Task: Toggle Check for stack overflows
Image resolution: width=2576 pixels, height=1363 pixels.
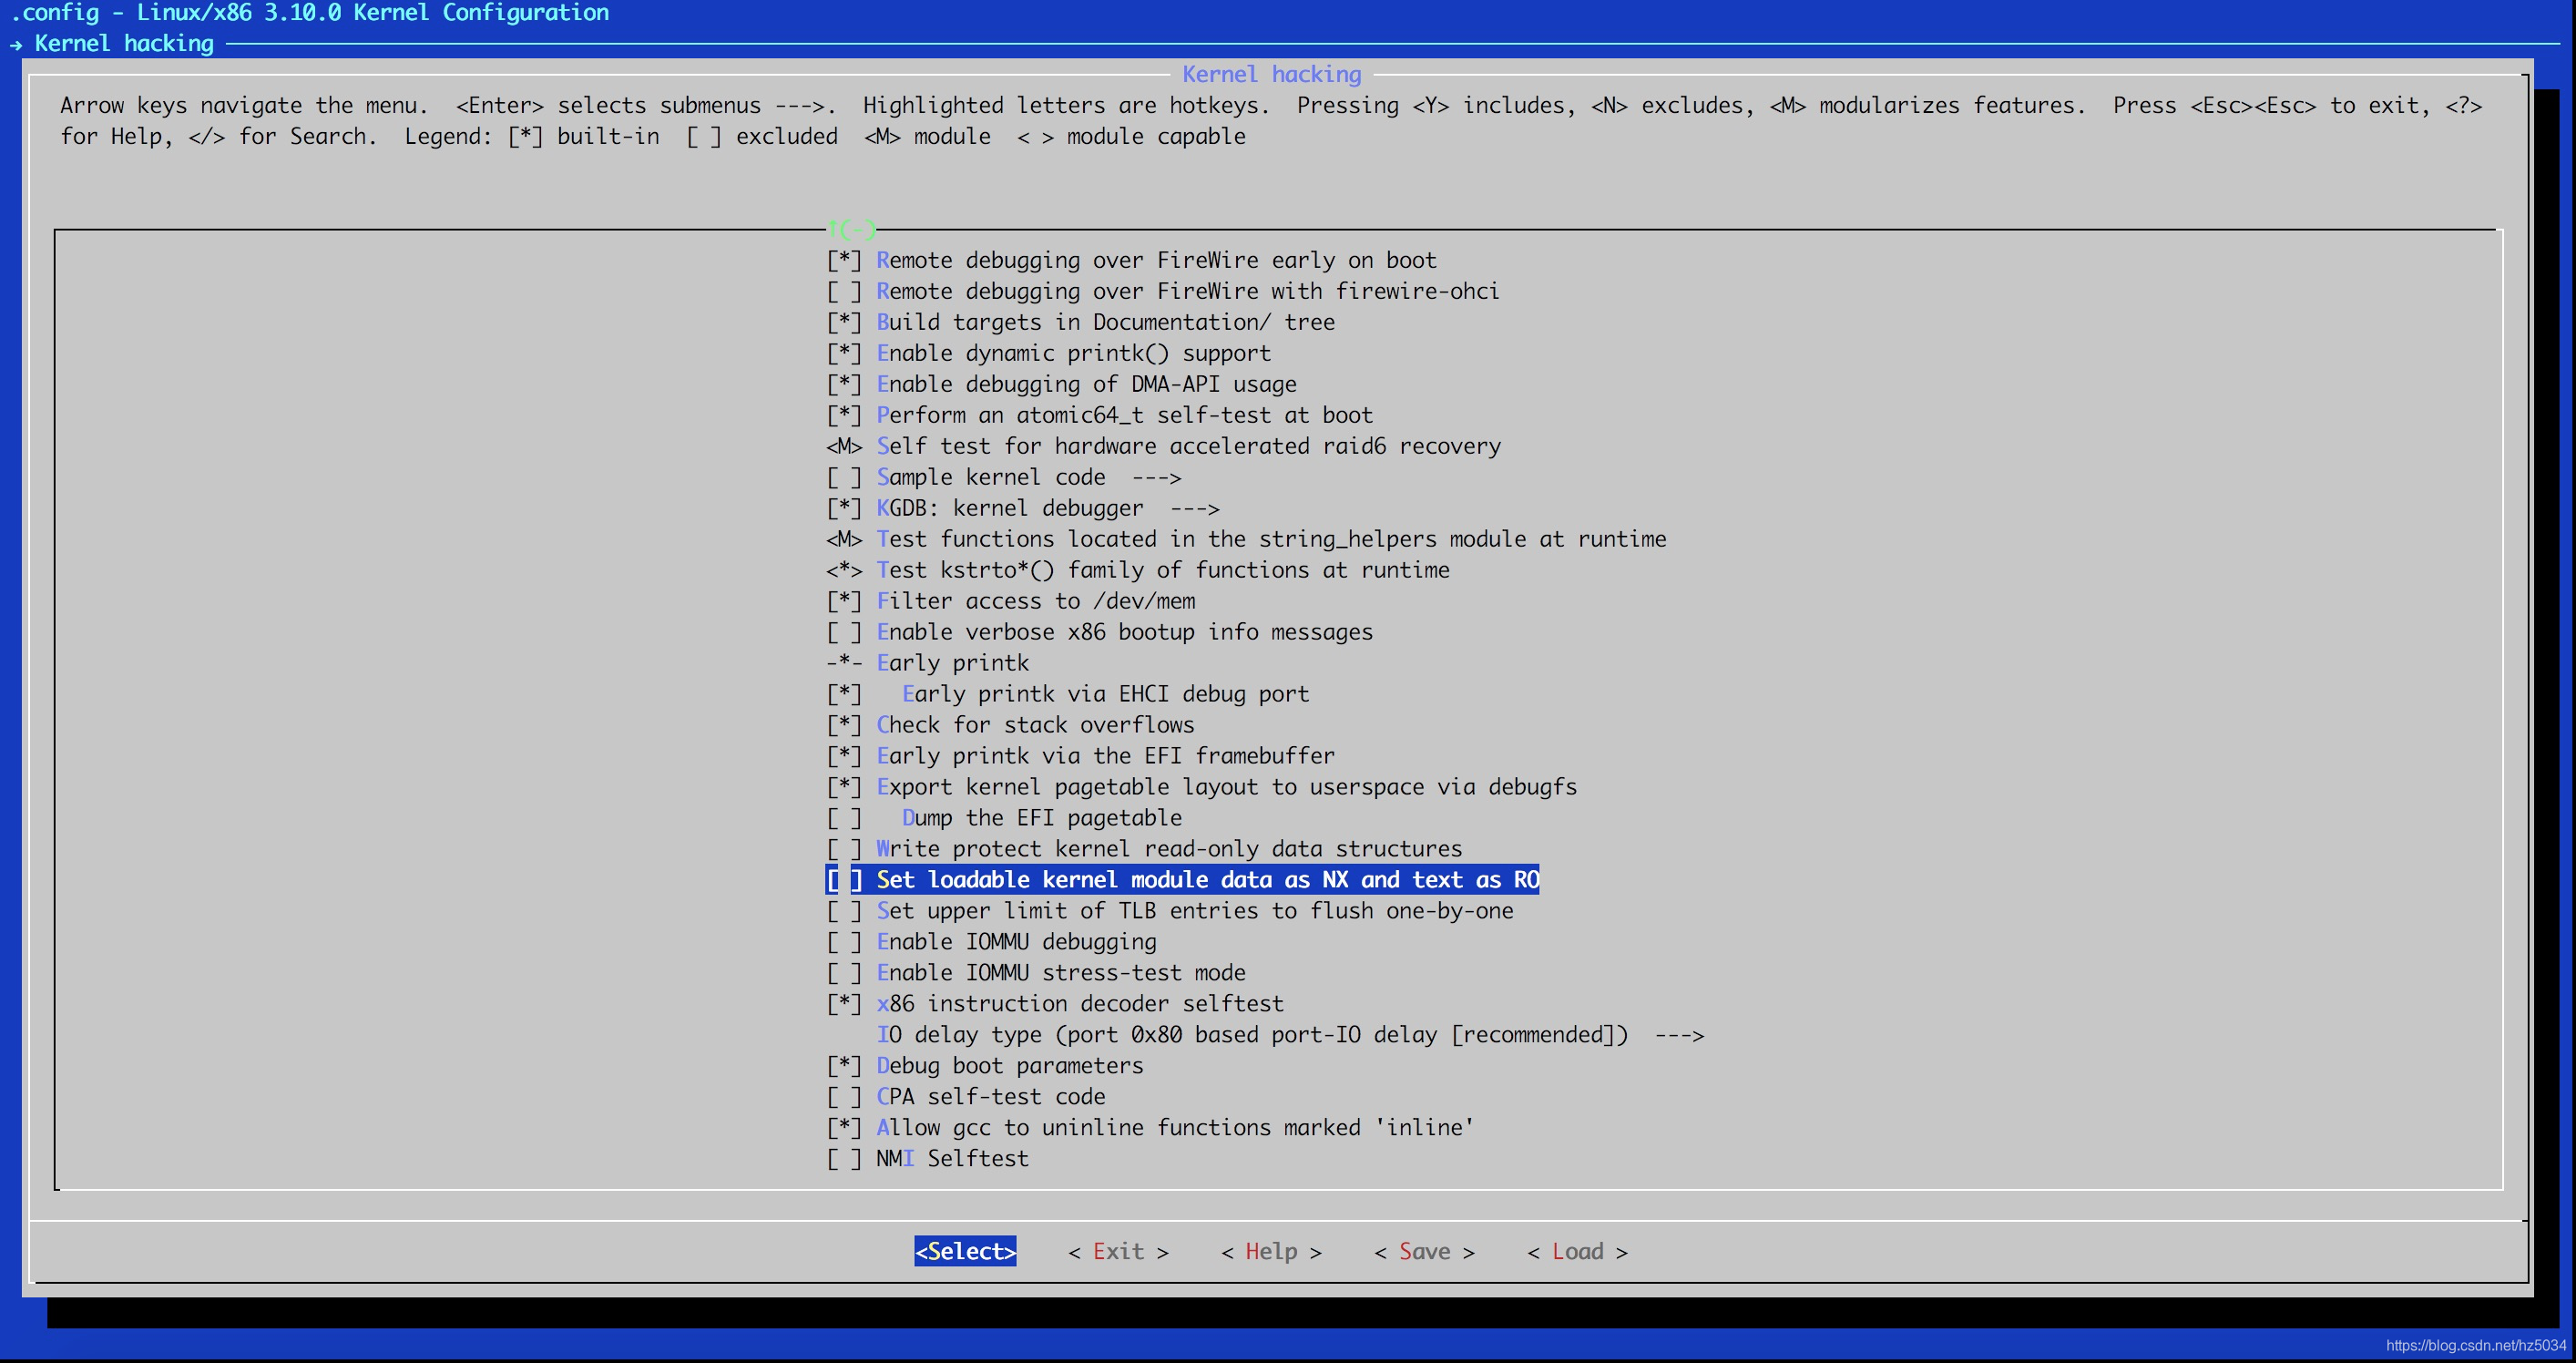Action: tap(843, 725)
